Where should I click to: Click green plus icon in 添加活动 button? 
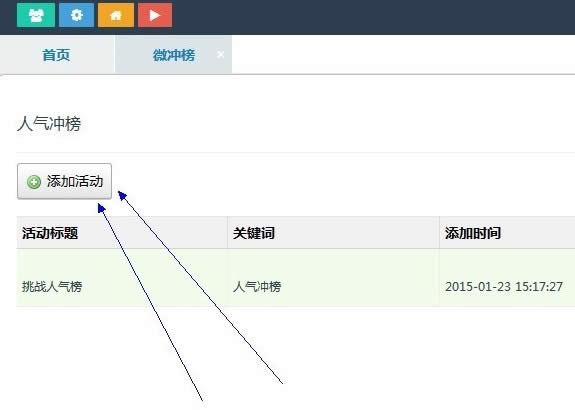click(34, 182)
